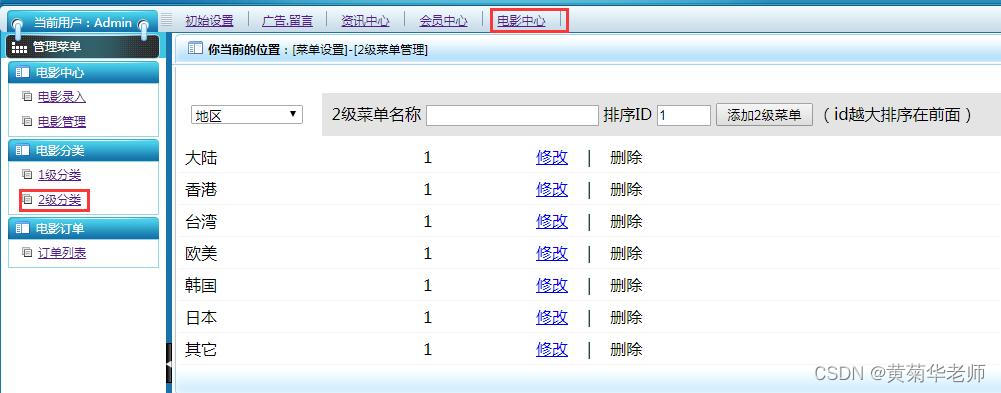Click 修改 for the 香港 row

[x=552, y=189]
